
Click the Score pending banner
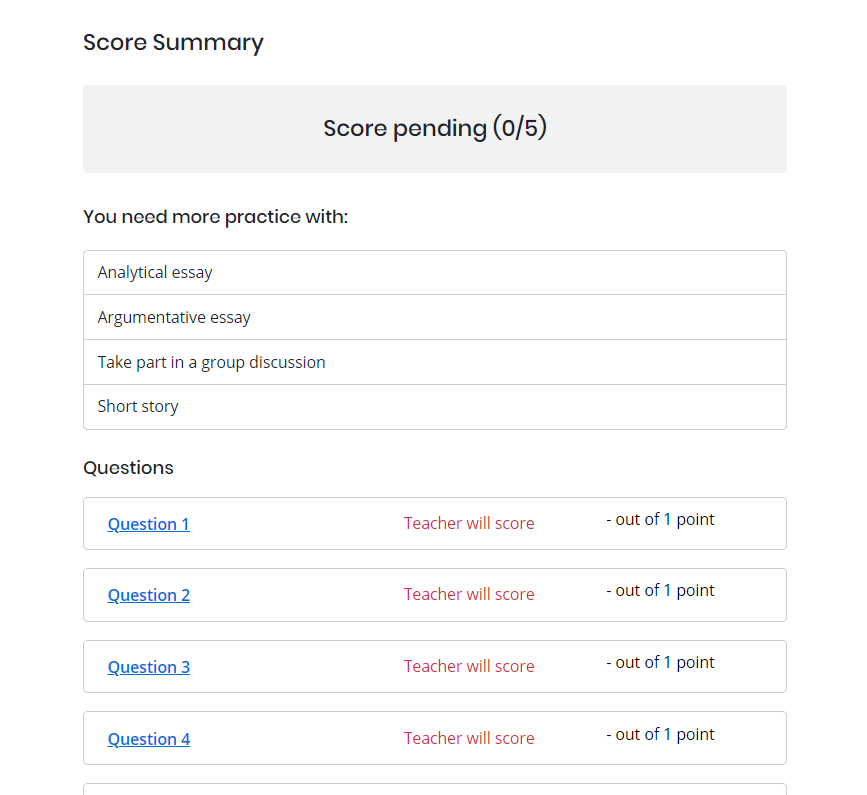434,128
